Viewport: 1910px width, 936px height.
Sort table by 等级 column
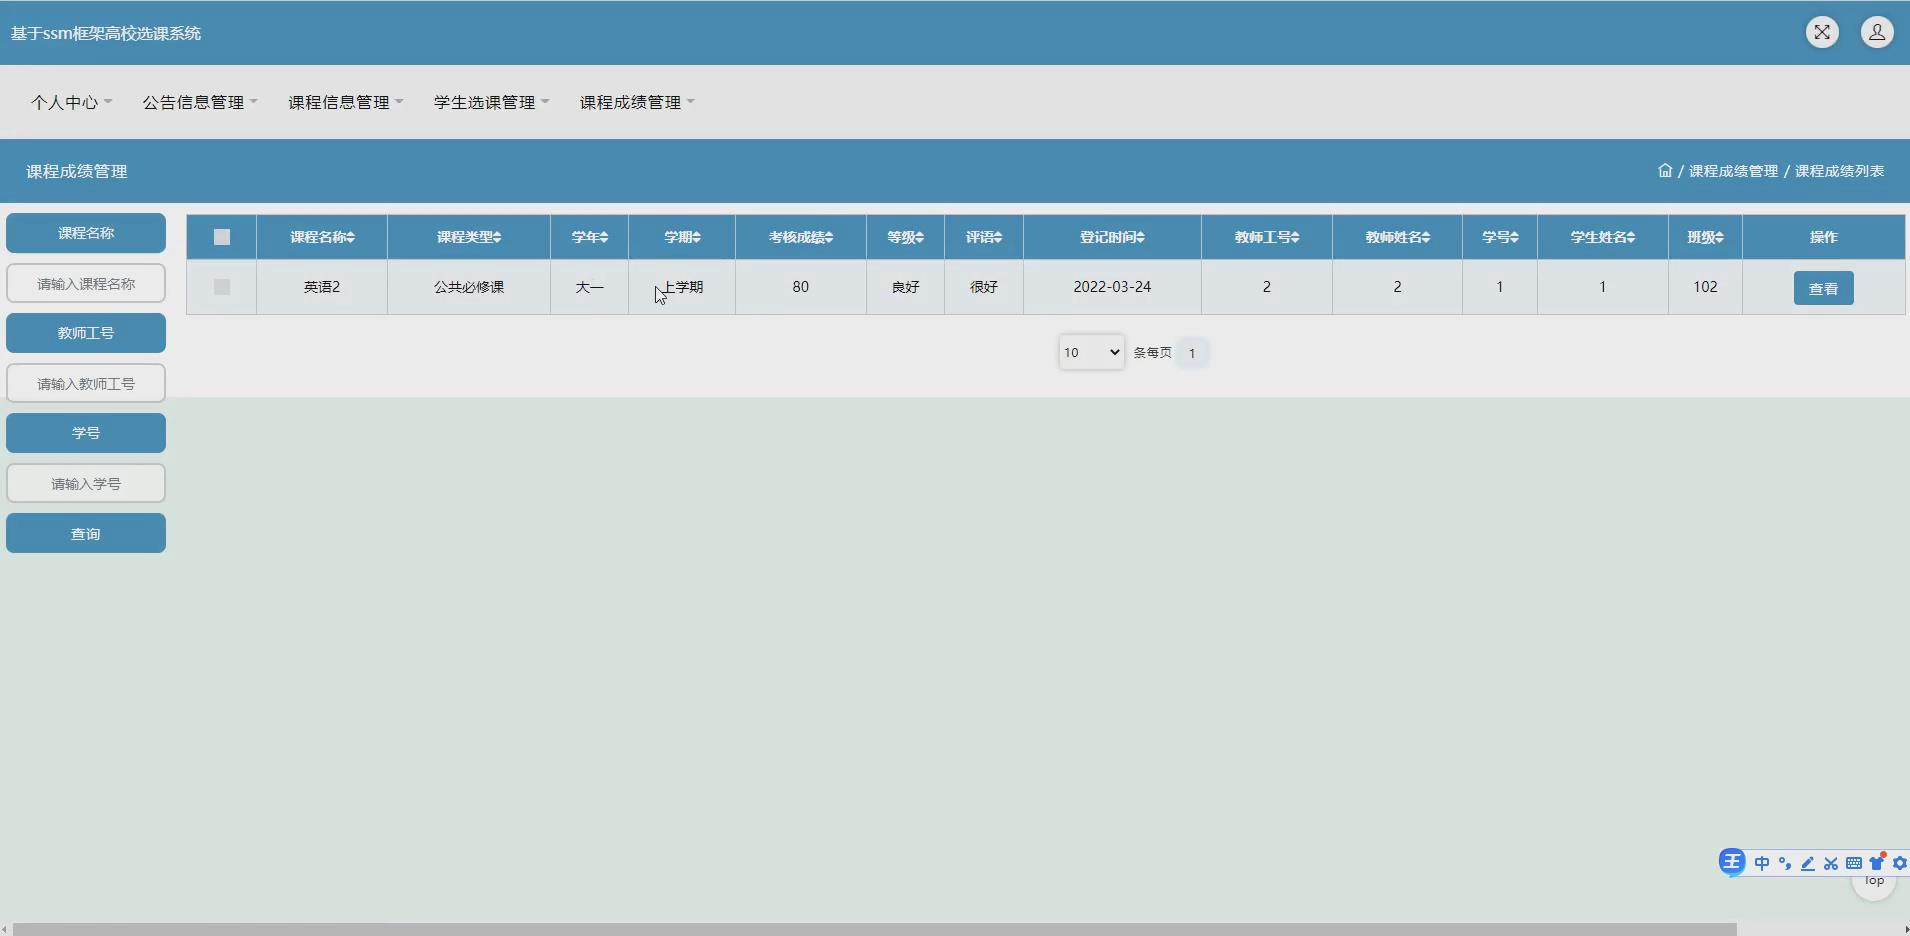906,237
